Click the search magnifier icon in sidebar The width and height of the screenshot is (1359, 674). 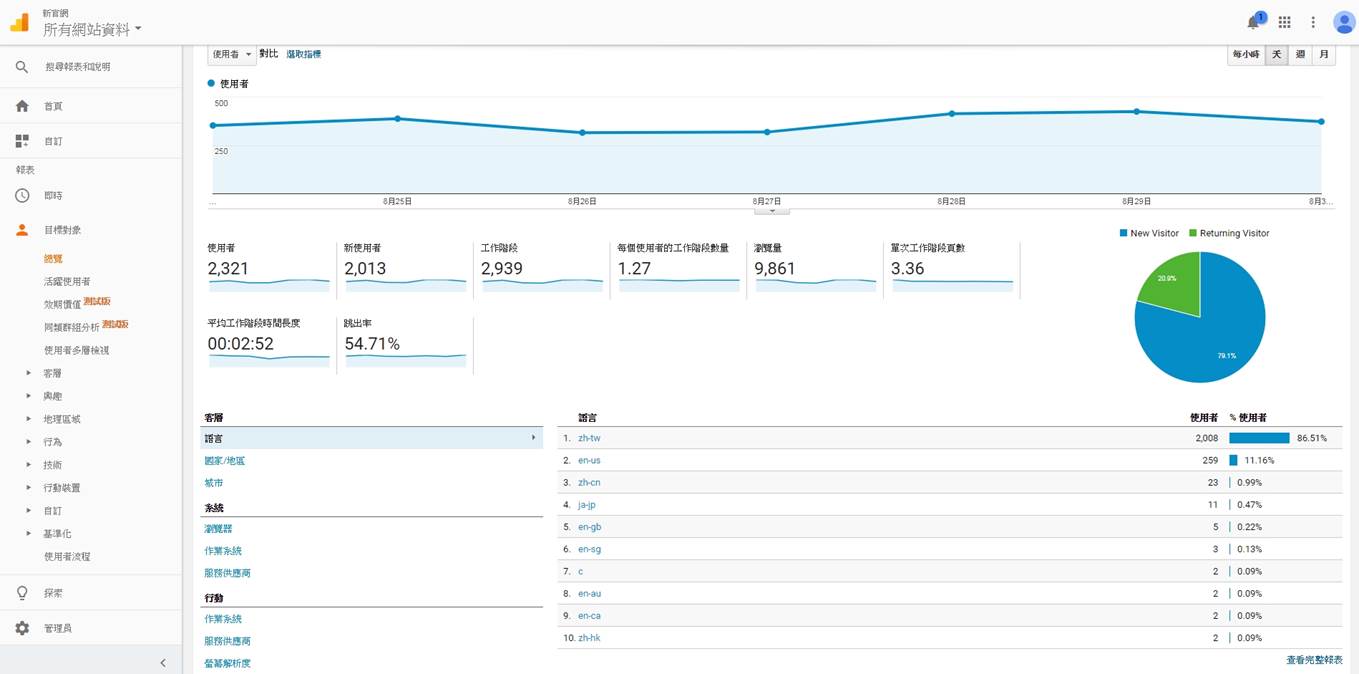tap(22, 67)
